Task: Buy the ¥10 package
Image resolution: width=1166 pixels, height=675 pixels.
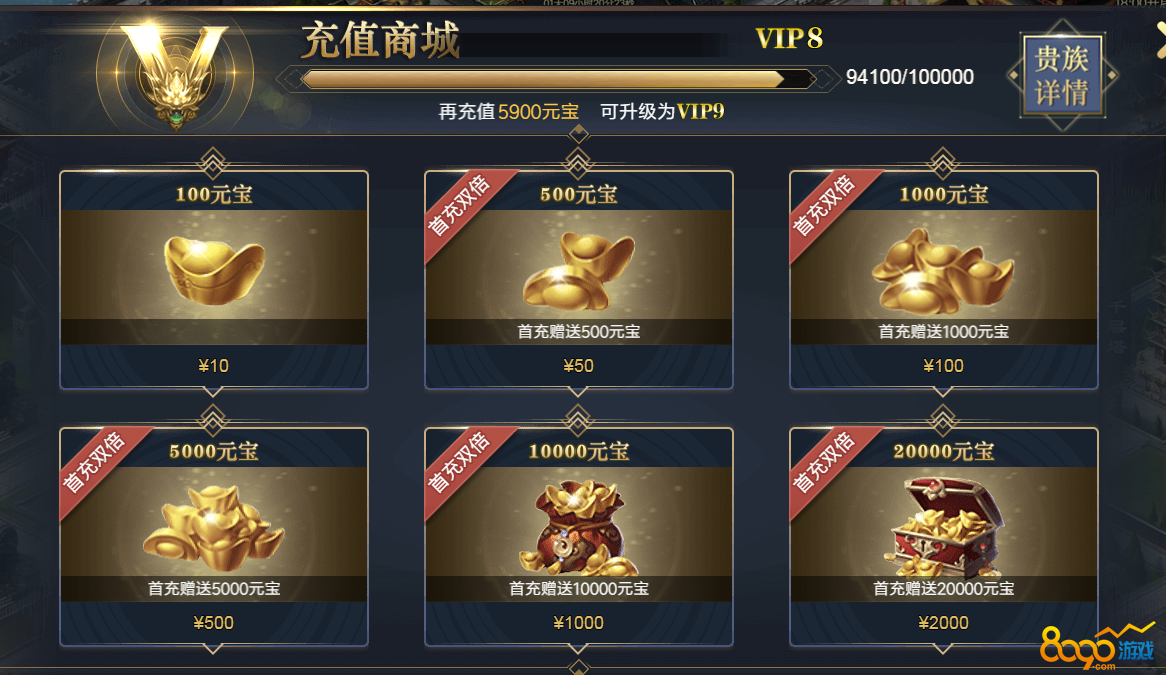Action: [214, 366]
